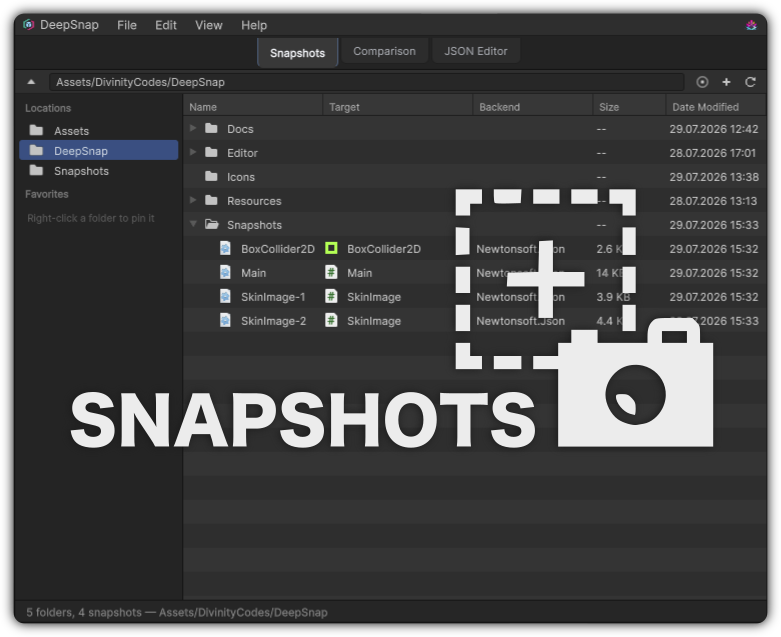Screen dimensions: 781x637
Task: Open the Help menu
Action: pos(254,25)
